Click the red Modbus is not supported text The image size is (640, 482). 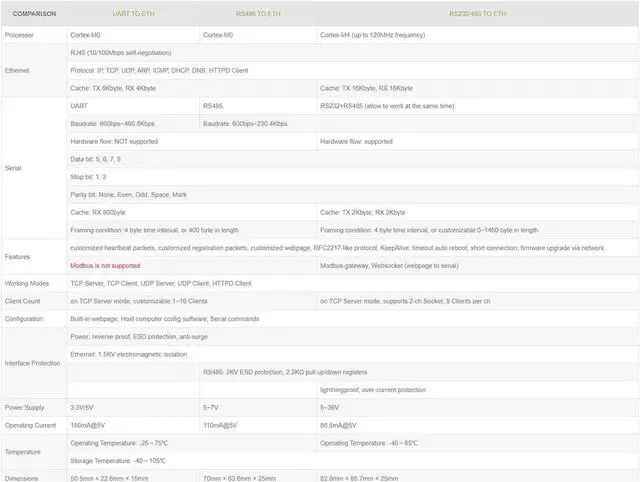click(x=105, y=266)
